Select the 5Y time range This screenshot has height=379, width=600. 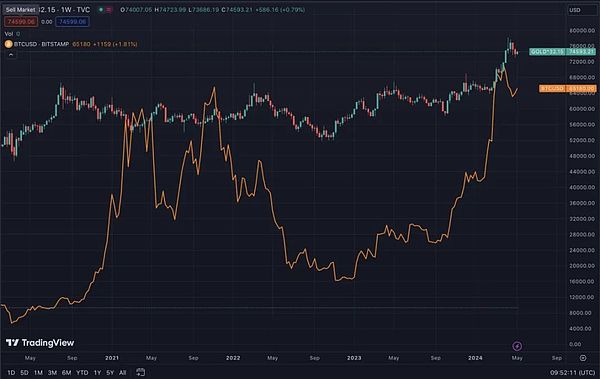coord(110,372)
